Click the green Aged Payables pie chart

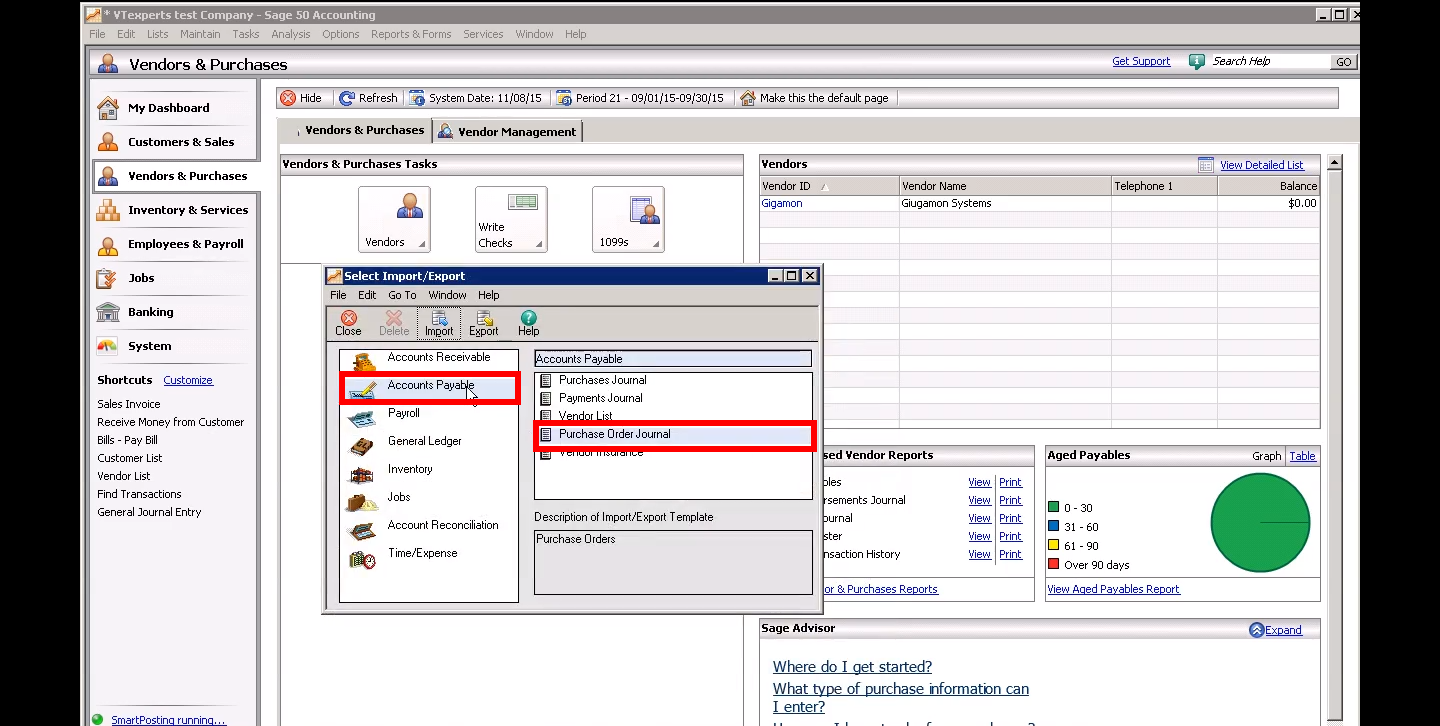[x=1260, y=523]
